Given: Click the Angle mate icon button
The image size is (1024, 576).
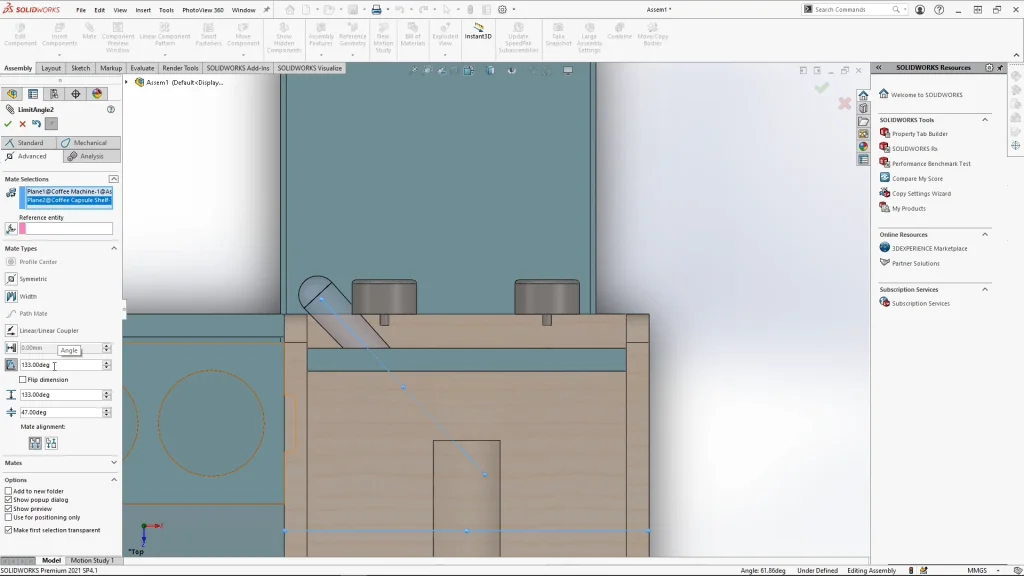Looking at the screenshot, I should [x=11, y=365].
